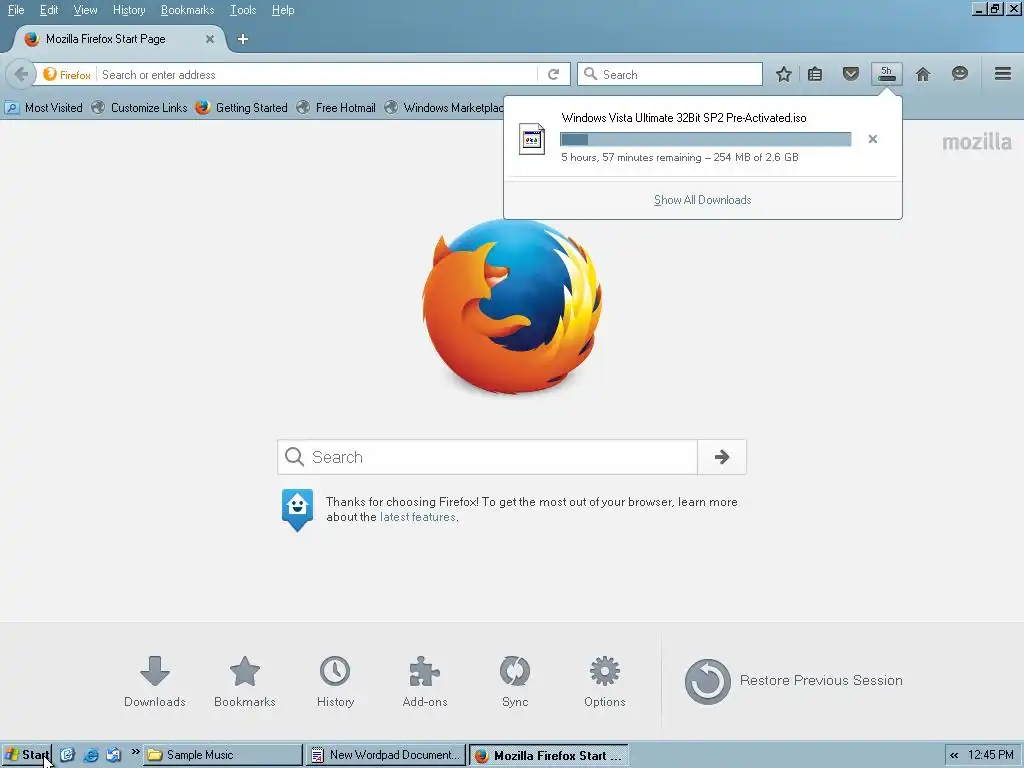This screenshot has height=768, width=1024.
Task: Click Mozilla Firefox Start taskbar button
Action: point(549,755)
